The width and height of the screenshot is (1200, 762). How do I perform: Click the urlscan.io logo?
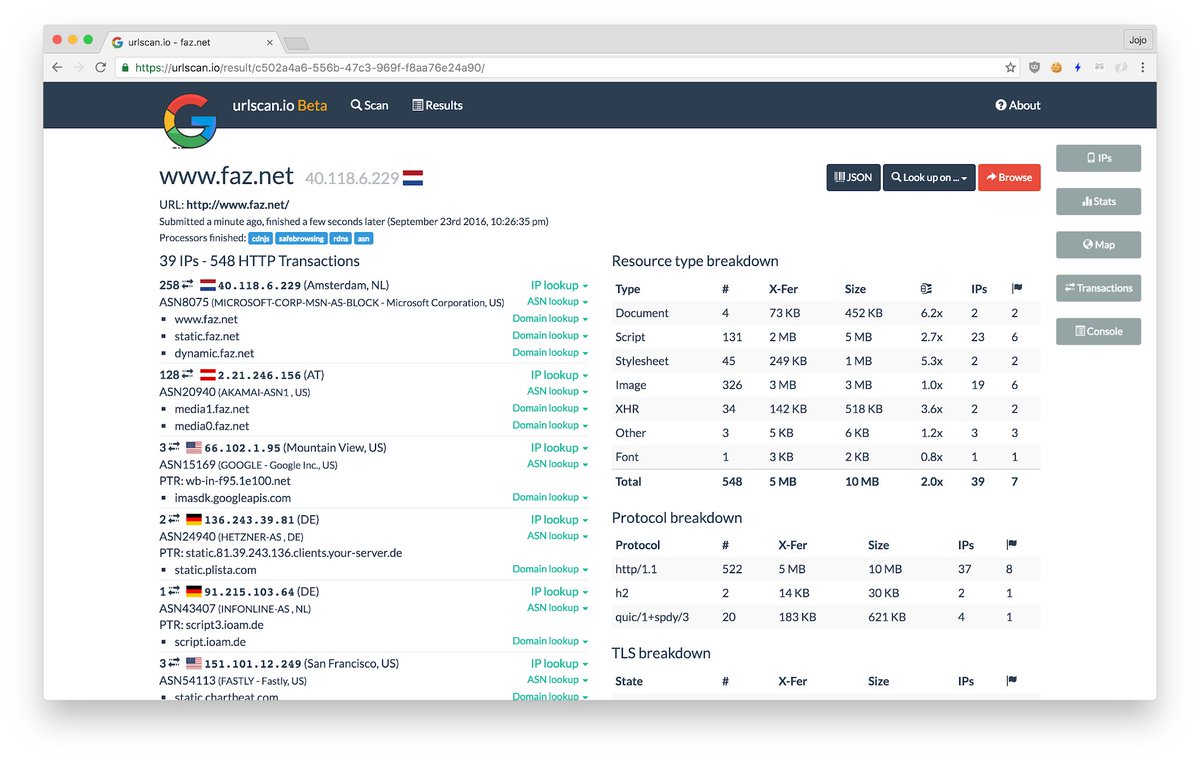[x=189, y=121]
